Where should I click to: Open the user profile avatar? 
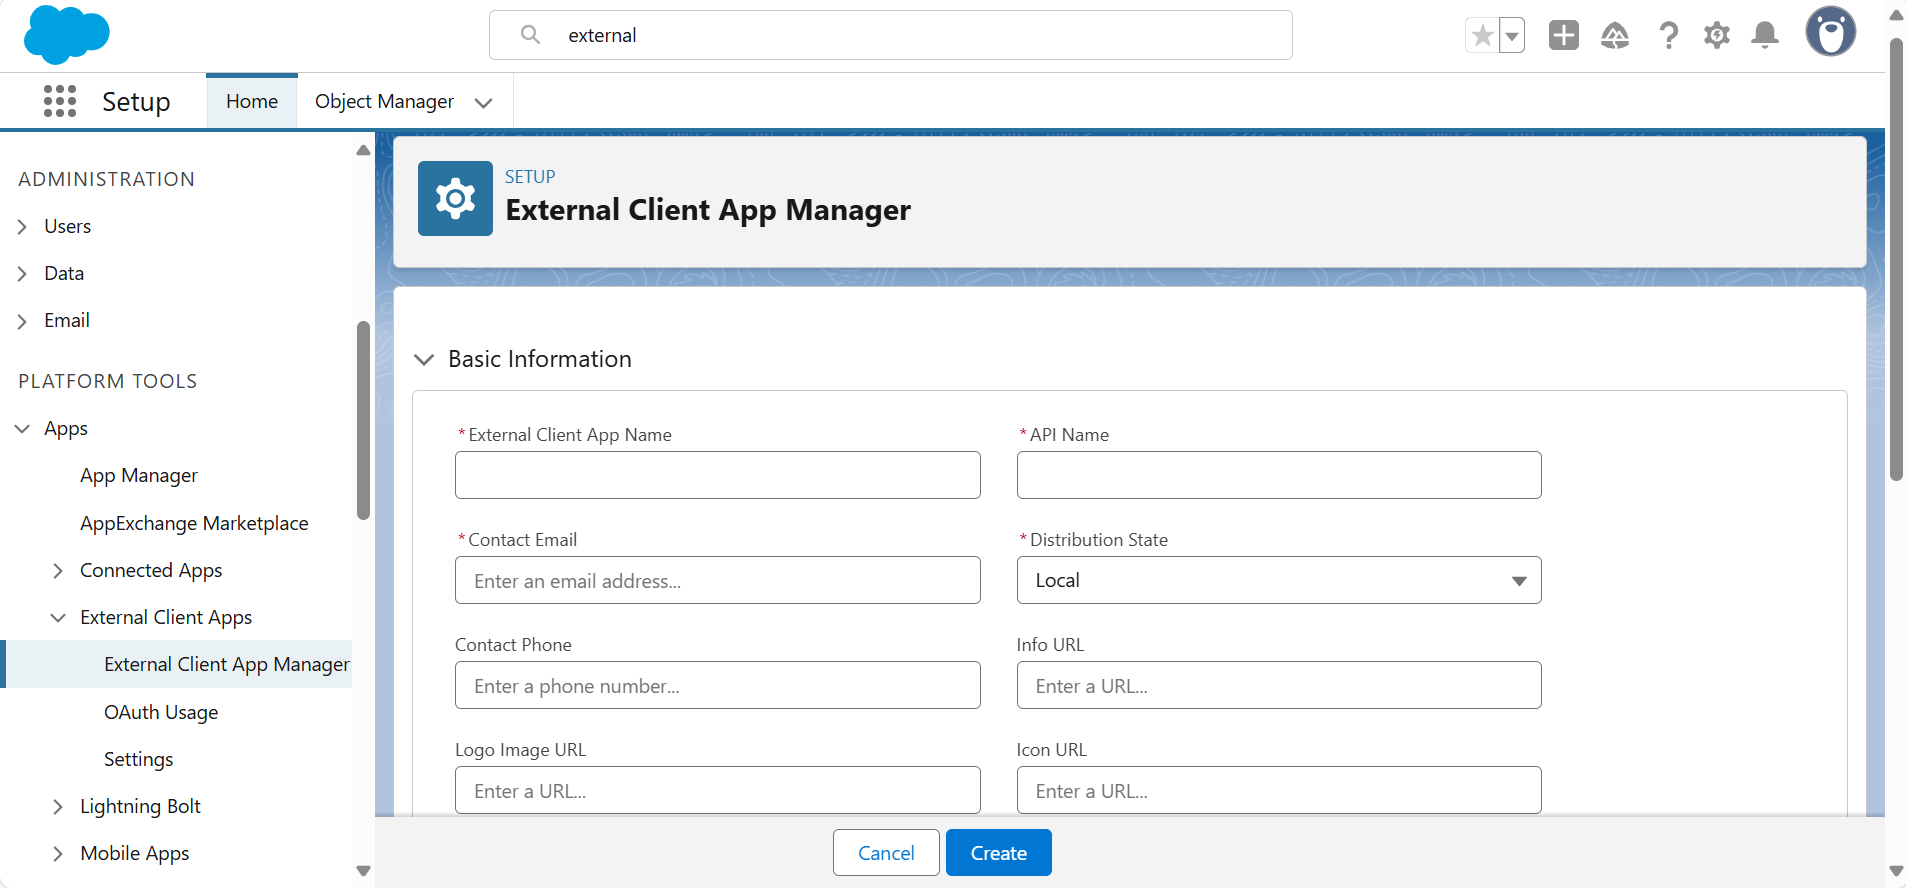pyautogui.click(x=1830, y=32)
